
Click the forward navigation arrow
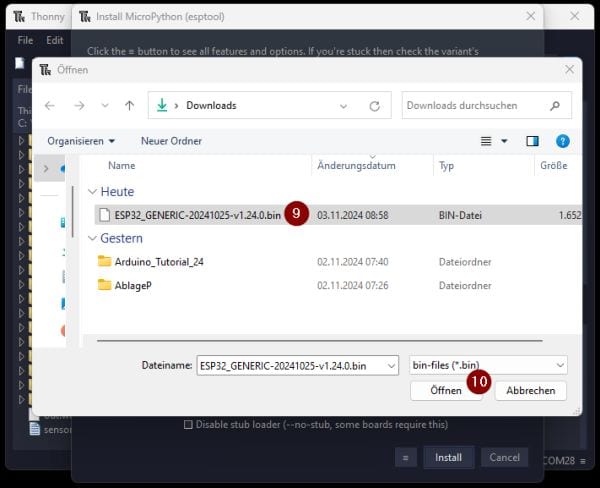(x=77, y=105)
